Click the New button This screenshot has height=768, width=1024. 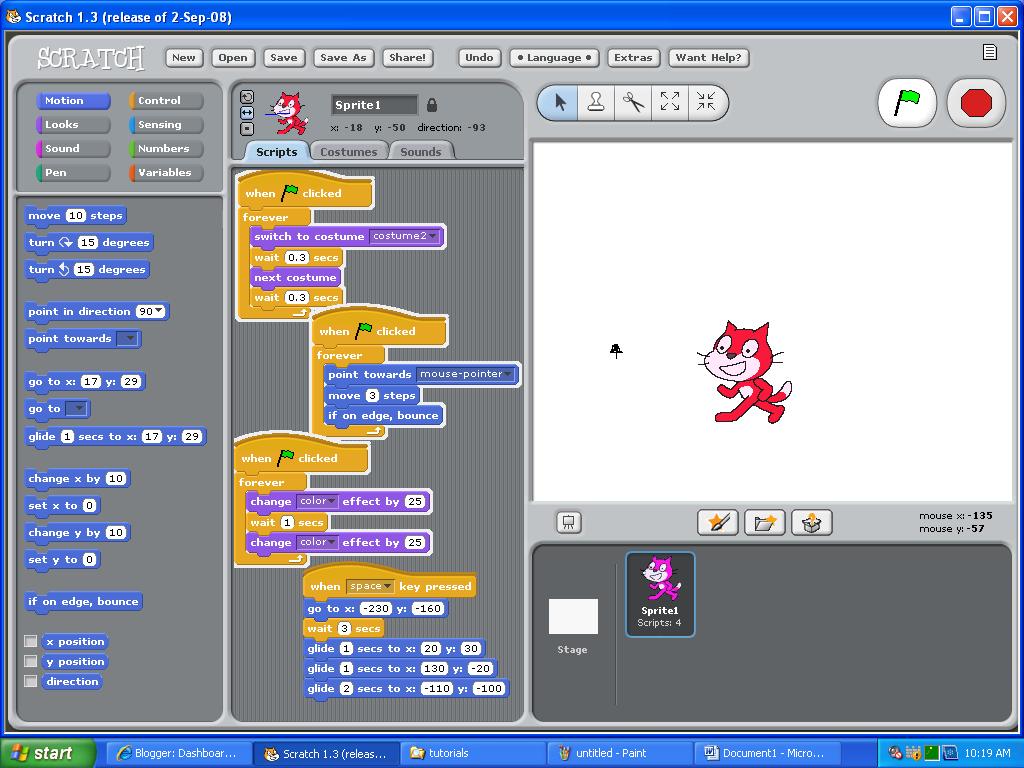(x=184, y=57)
